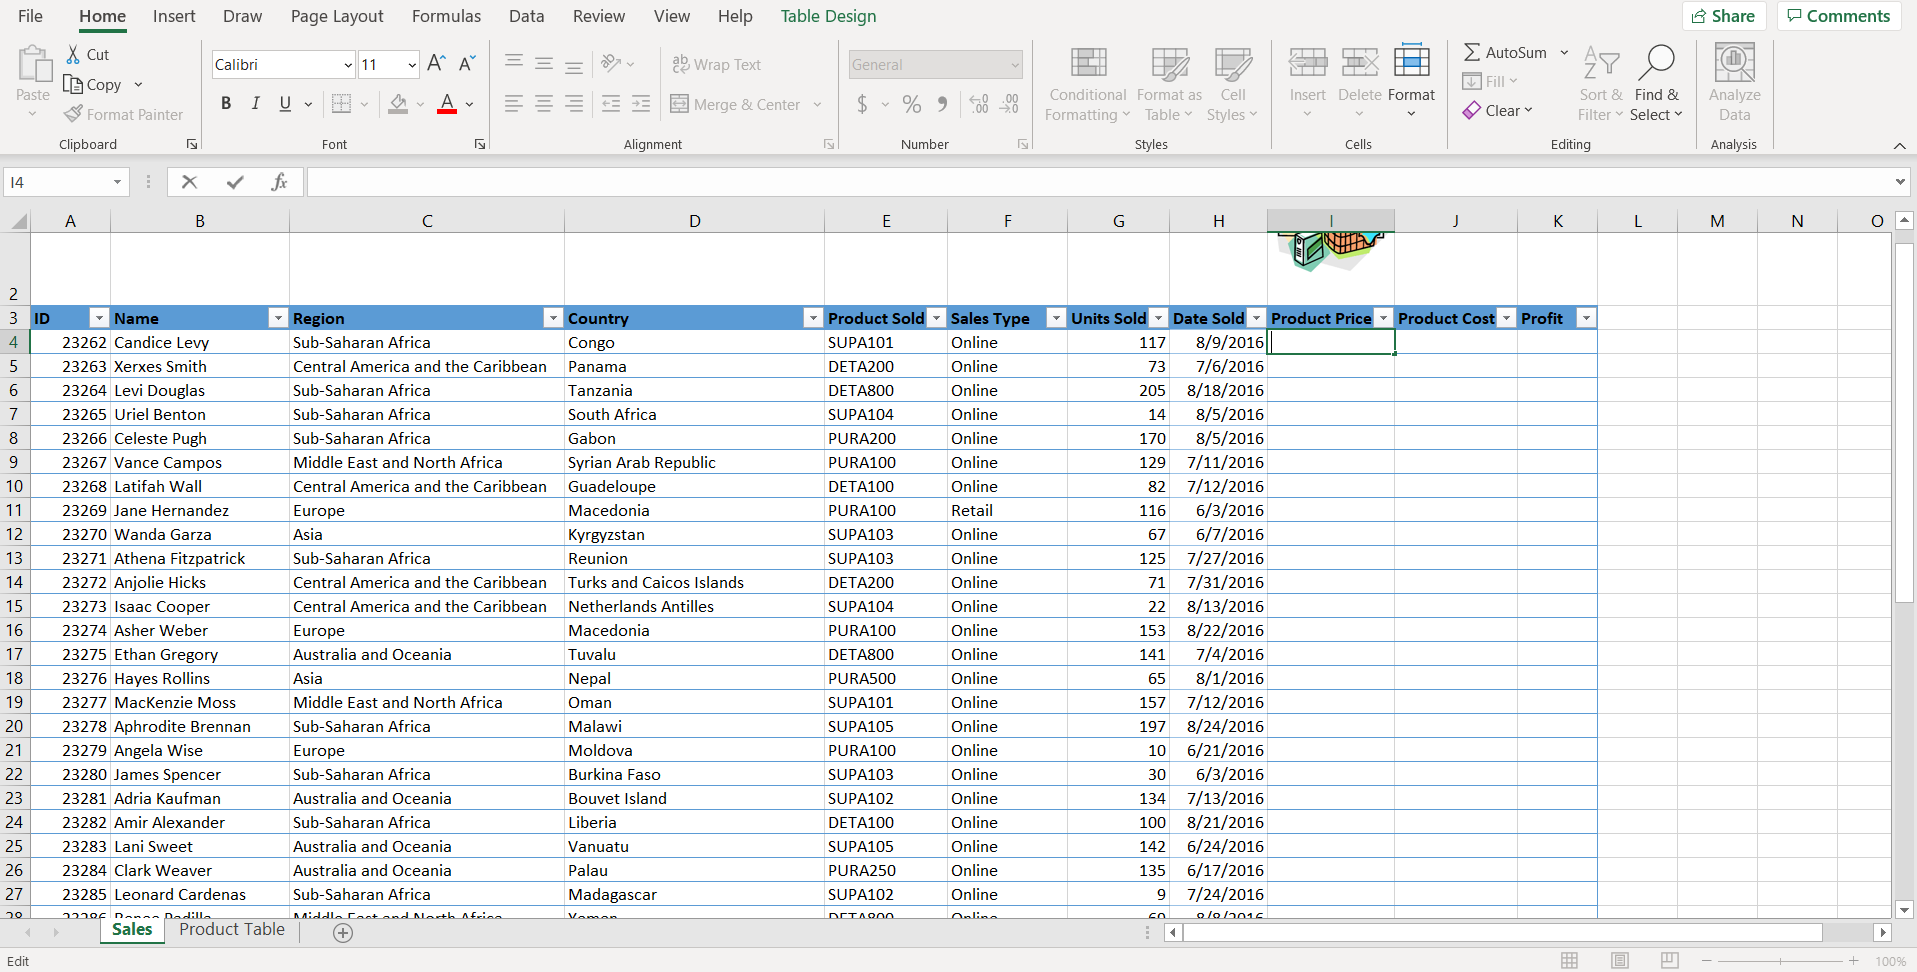Open Conditional Formatting options
The image size is (1917, 972).
click(1087, 84)
